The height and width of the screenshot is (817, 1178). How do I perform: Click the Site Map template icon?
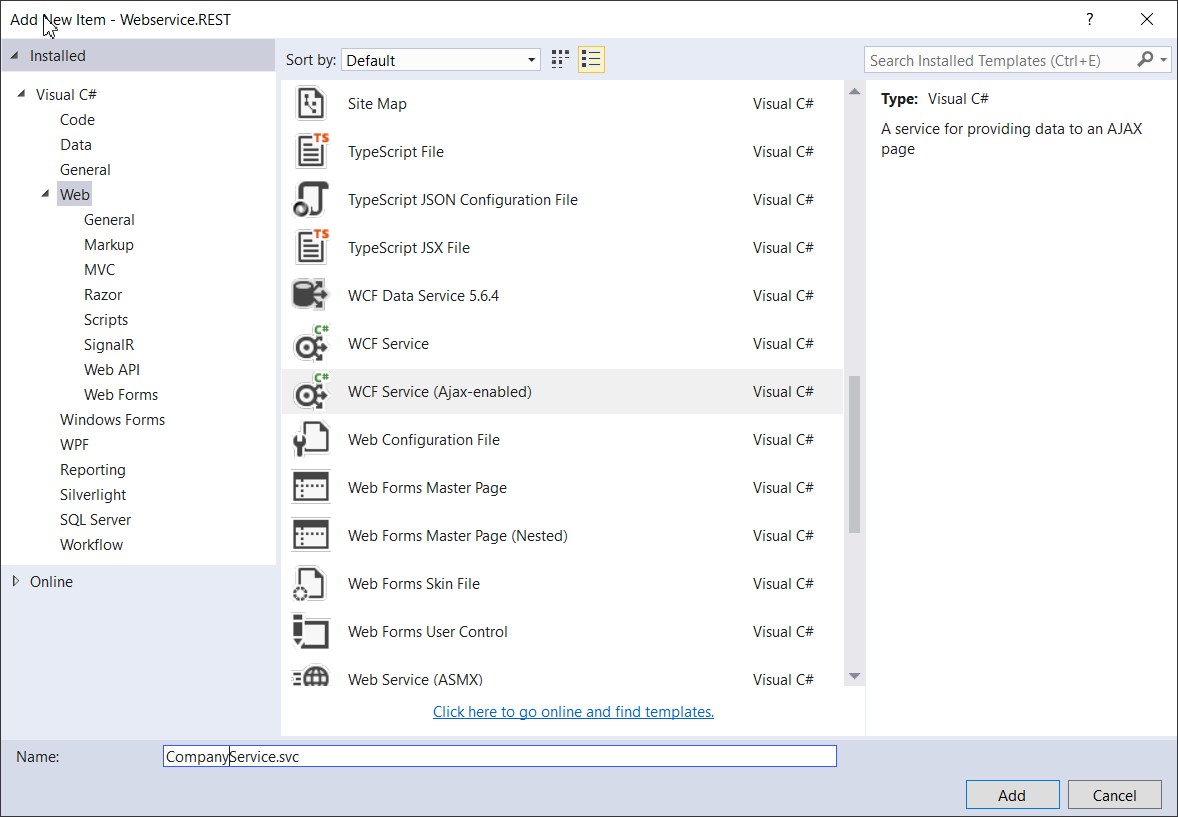[310, 104]
